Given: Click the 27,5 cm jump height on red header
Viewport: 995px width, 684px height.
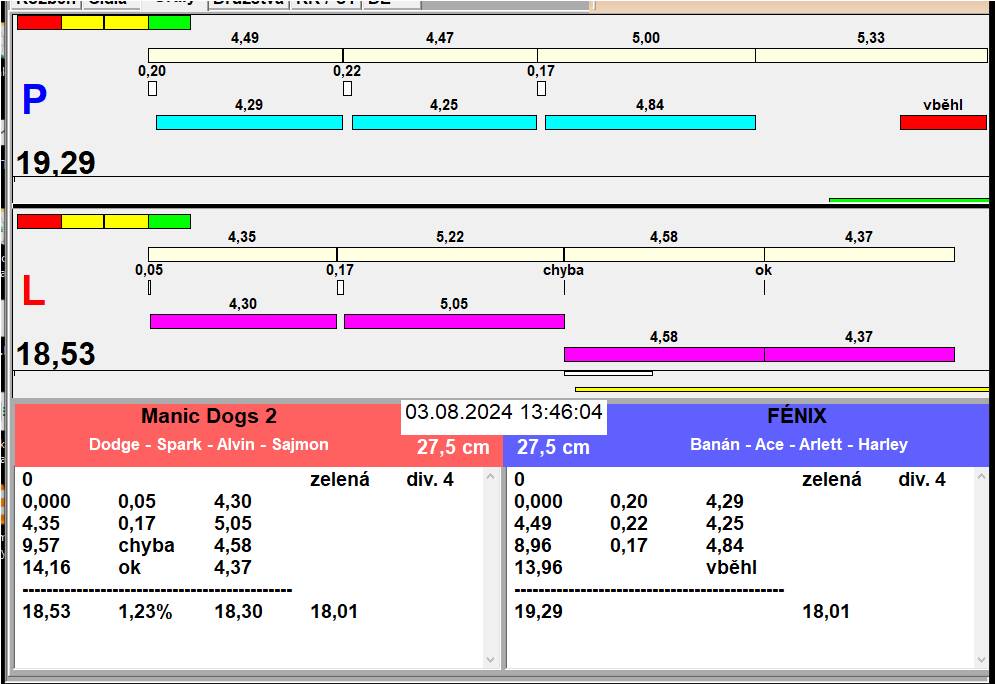Looking at the screenshot, I should [453, 447].
